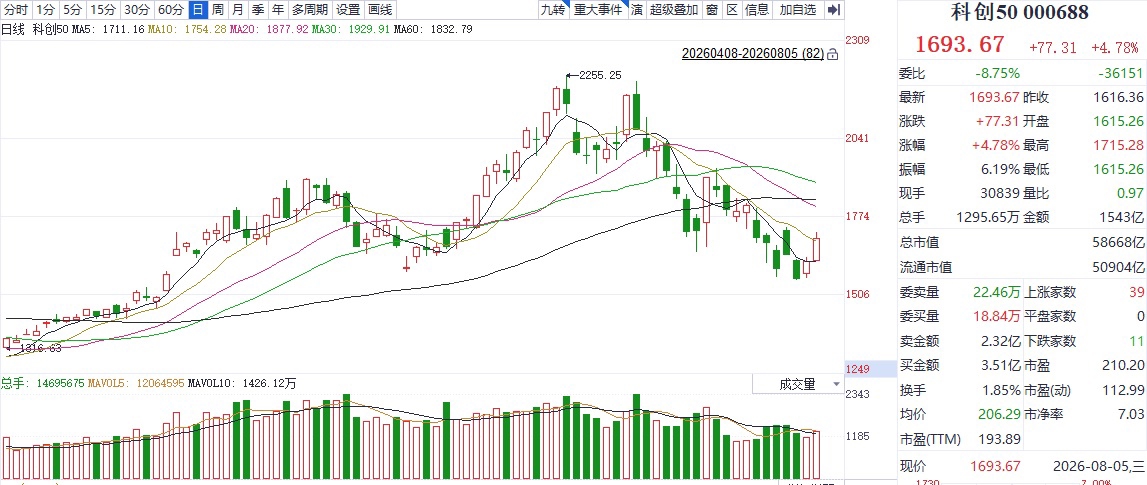The height and width of the screenshot is (485, 1147).
Task: Toggle the date range lock icon
Action: coord(832,54)
